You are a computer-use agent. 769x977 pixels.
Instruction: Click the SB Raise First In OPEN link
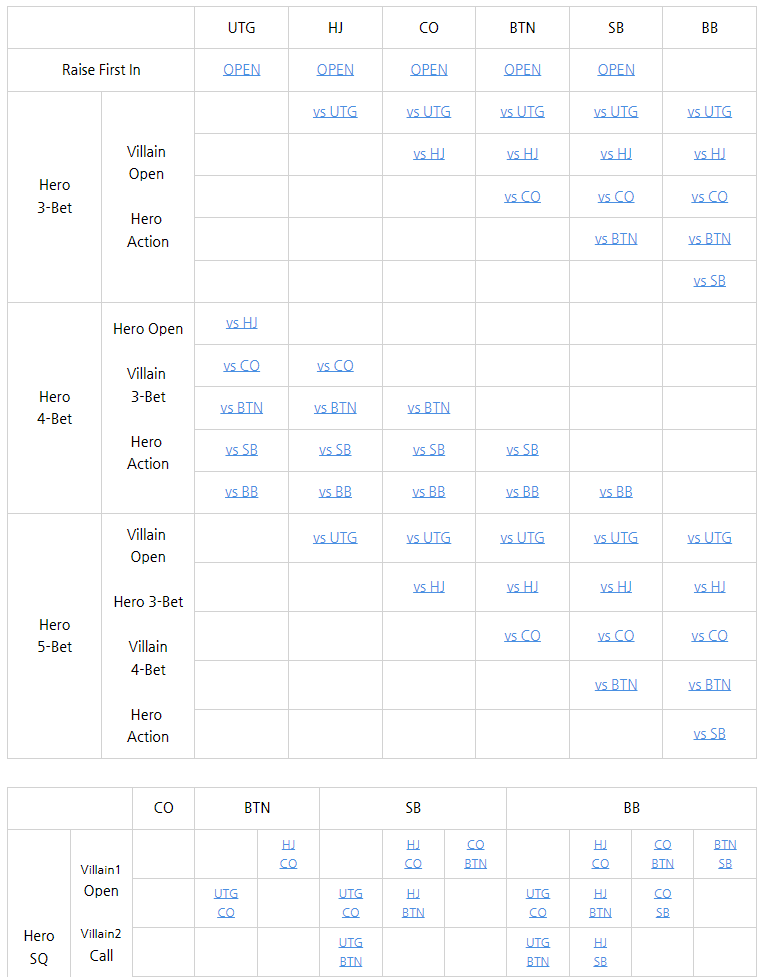click(x=616, y=70)
